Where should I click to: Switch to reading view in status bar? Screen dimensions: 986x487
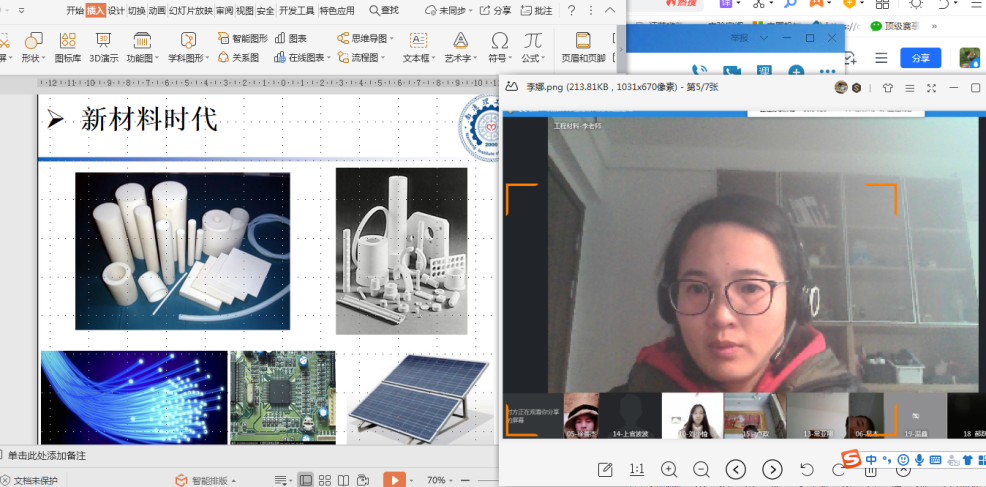click(x=343, y=480)
